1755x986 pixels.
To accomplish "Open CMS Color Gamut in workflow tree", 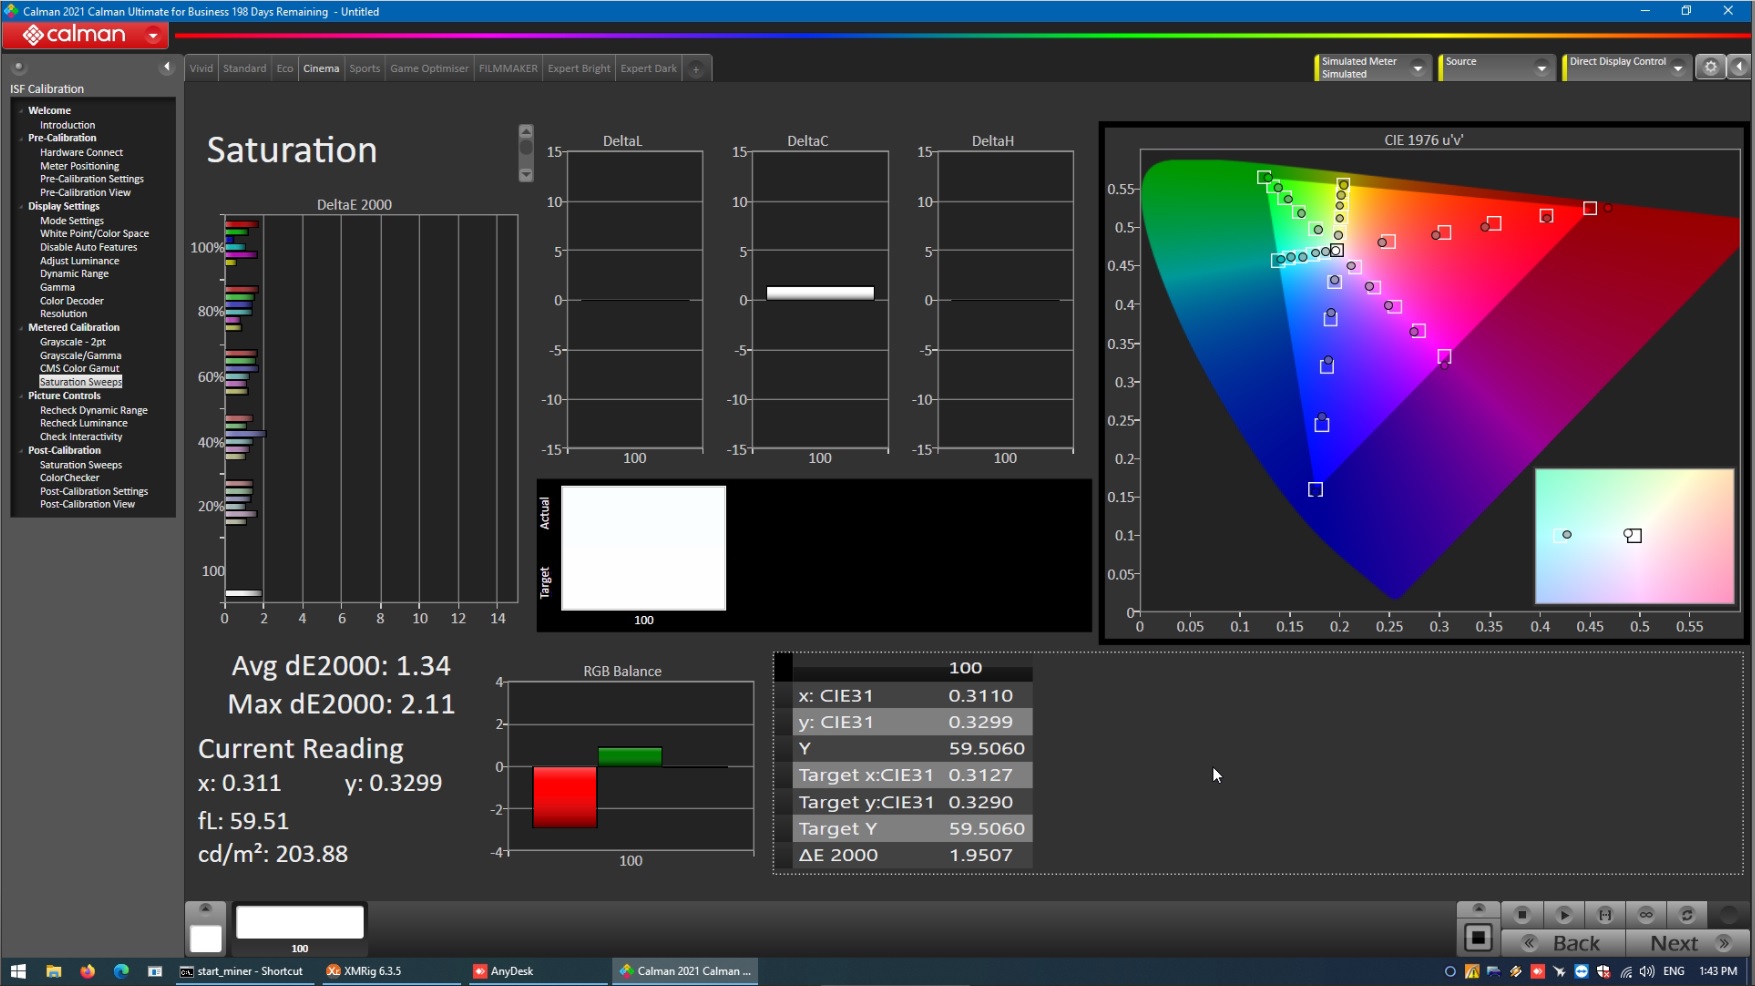I will pyautogui.click(x=79, y=368).
